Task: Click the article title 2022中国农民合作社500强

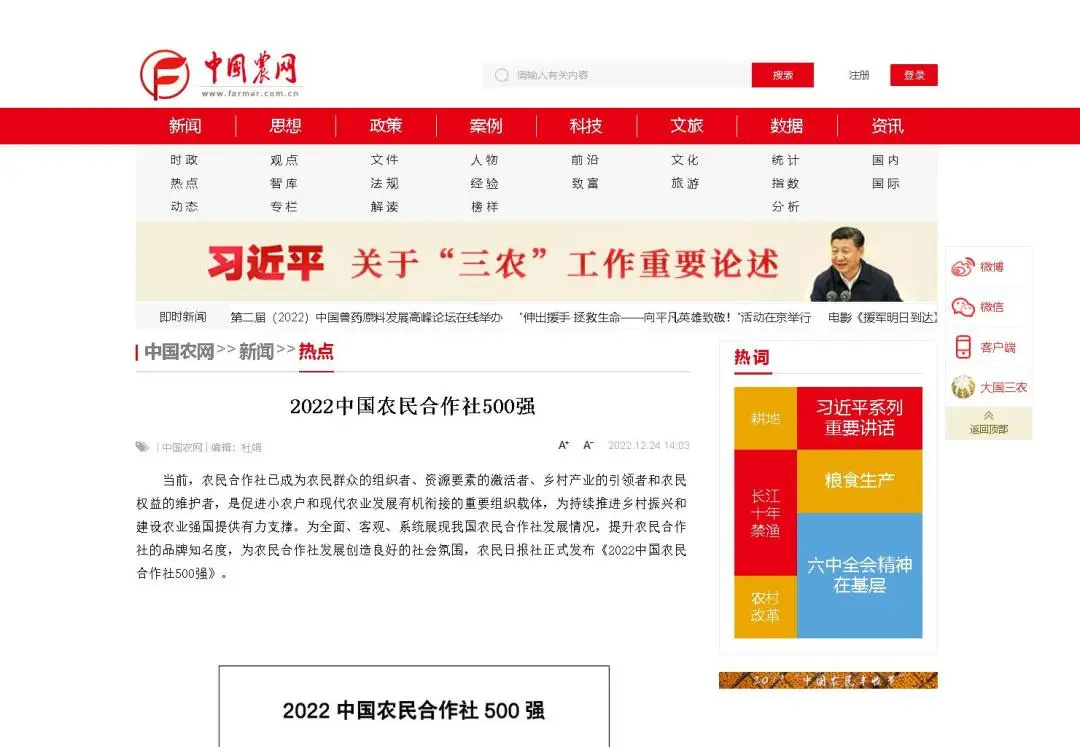Action: coord(412,406)
